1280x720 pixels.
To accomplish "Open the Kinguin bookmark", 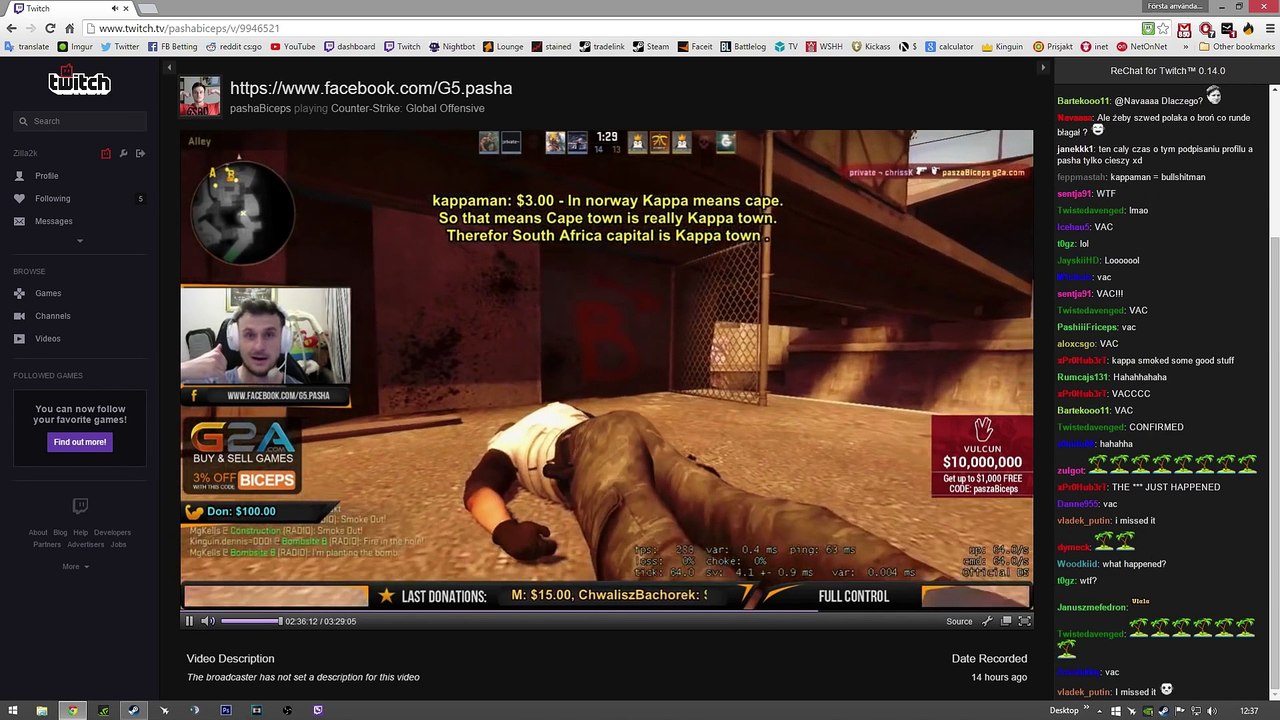I will pos(1002,47).
